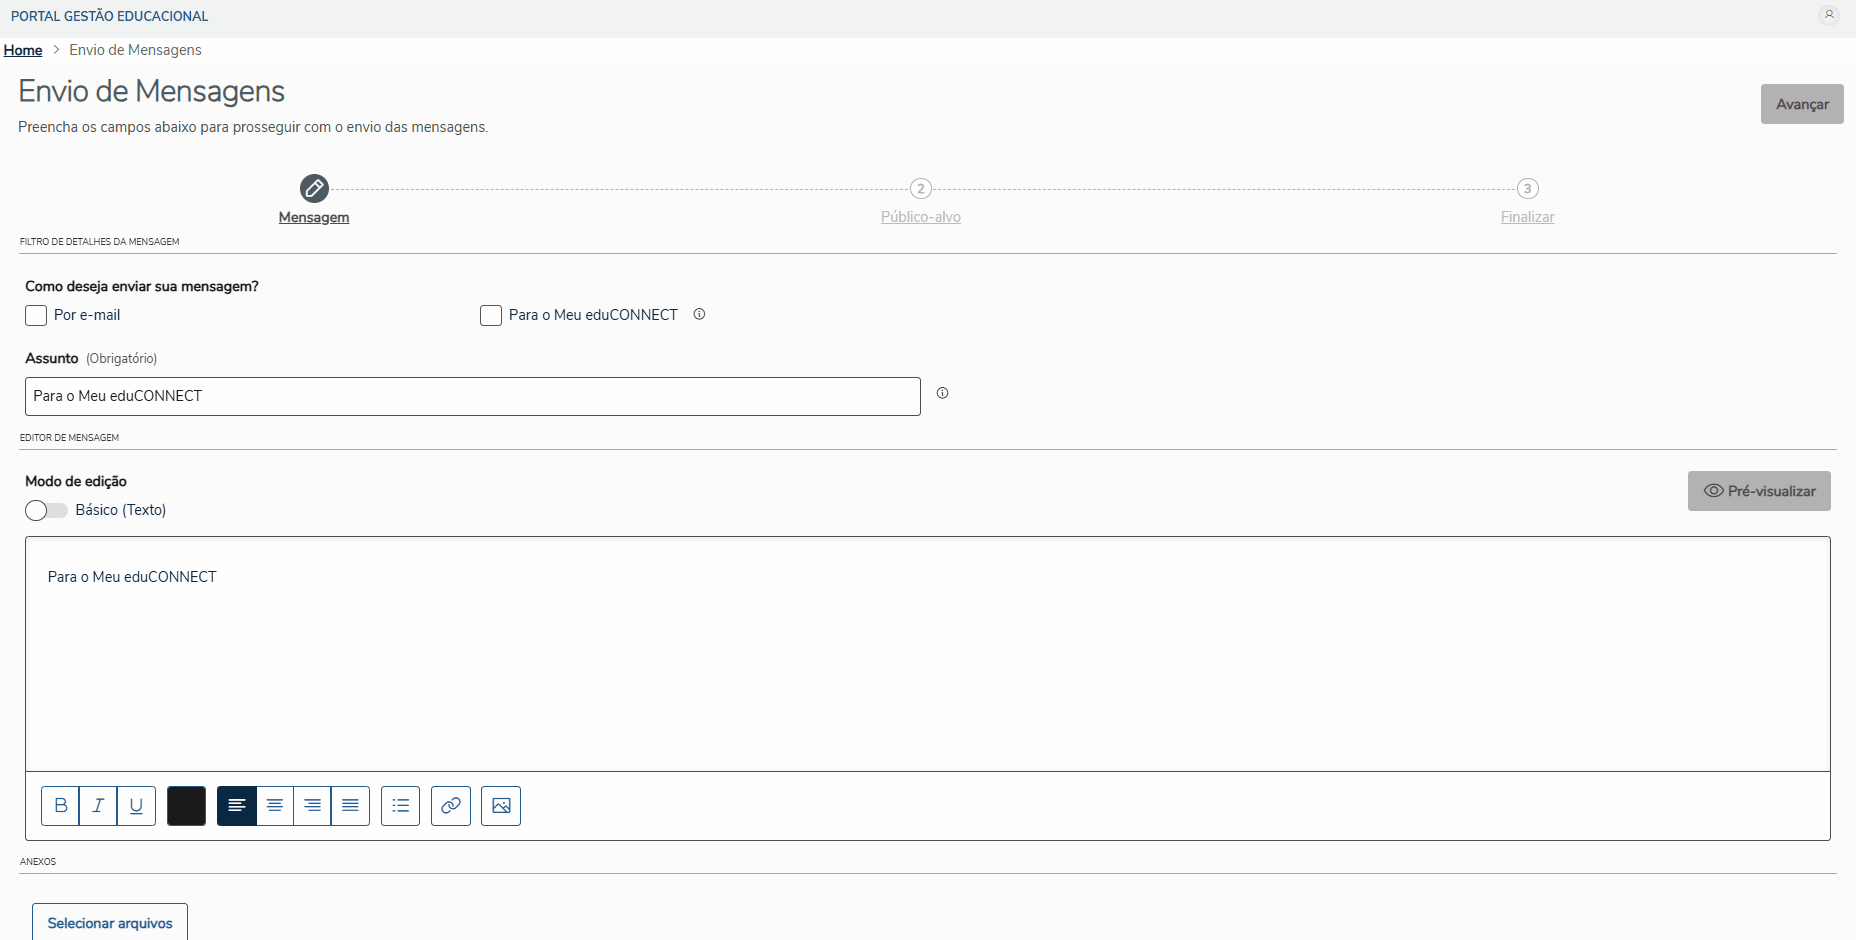Enable 'Para o Meu eduCONNECT' checkbox

[491, 316]
